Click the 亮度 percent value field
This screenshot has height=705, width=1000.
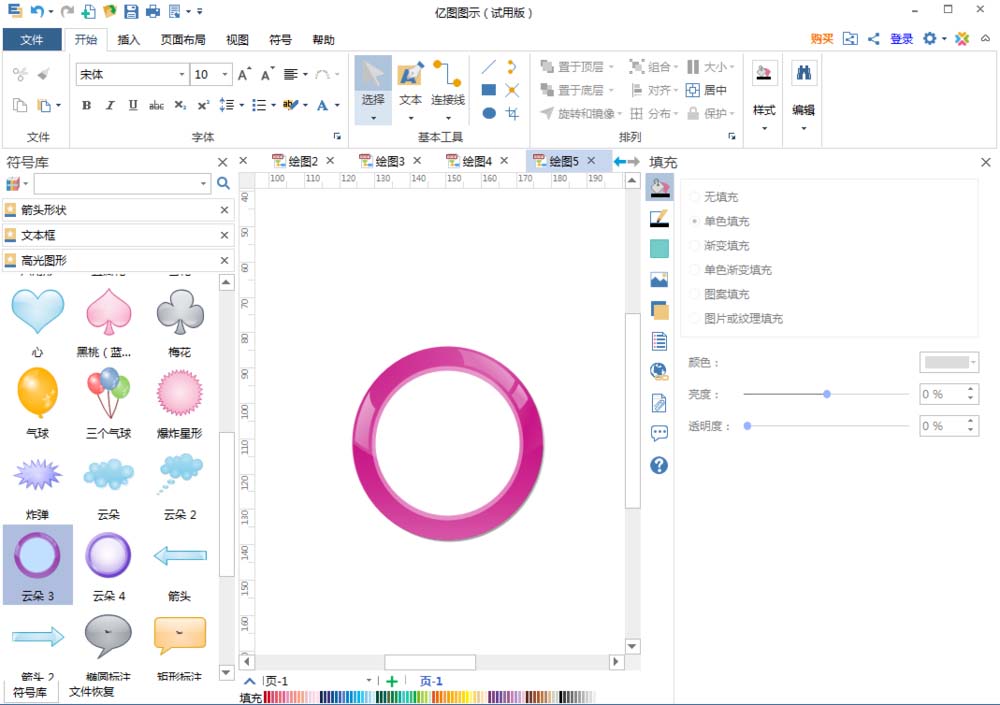point(943,394)
